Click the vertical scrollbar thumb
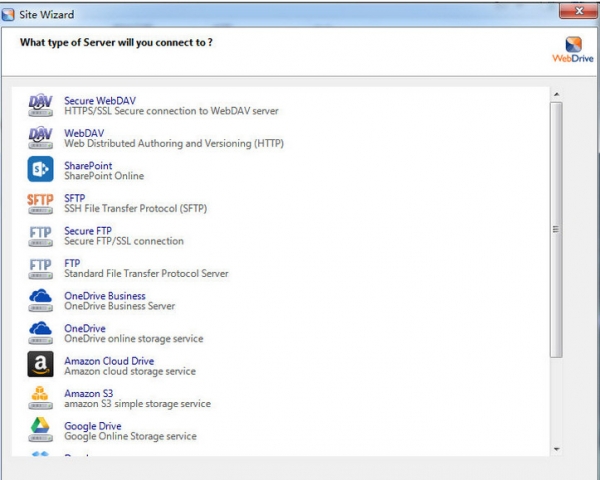This screenshot has width=600, height=480. click(x=556, y=230)
